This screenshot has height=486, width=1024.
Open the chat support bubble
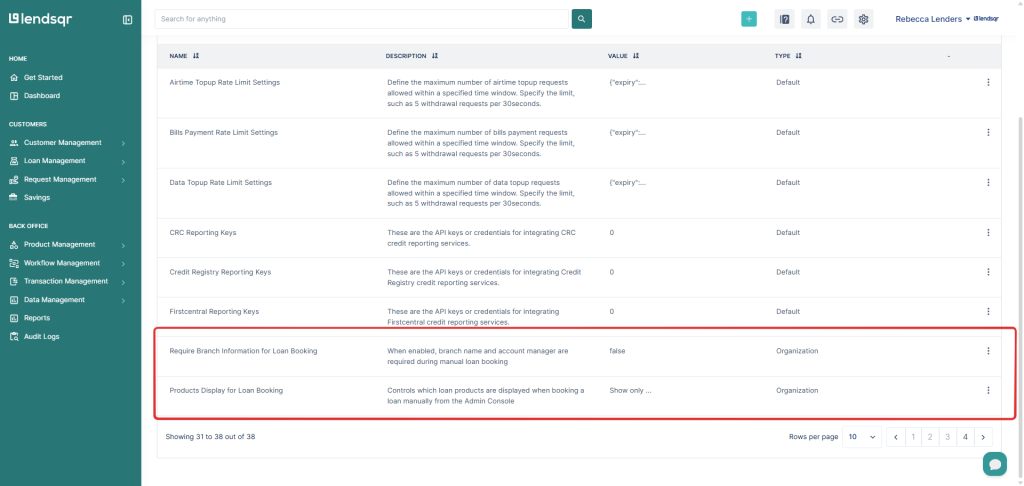[x=994, y=463]
